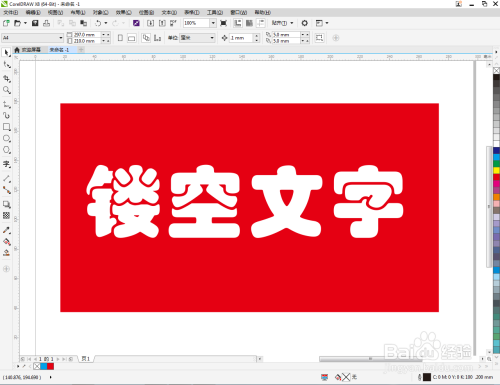
Task: Select the Freehand drawing tool
Action: 6,104
